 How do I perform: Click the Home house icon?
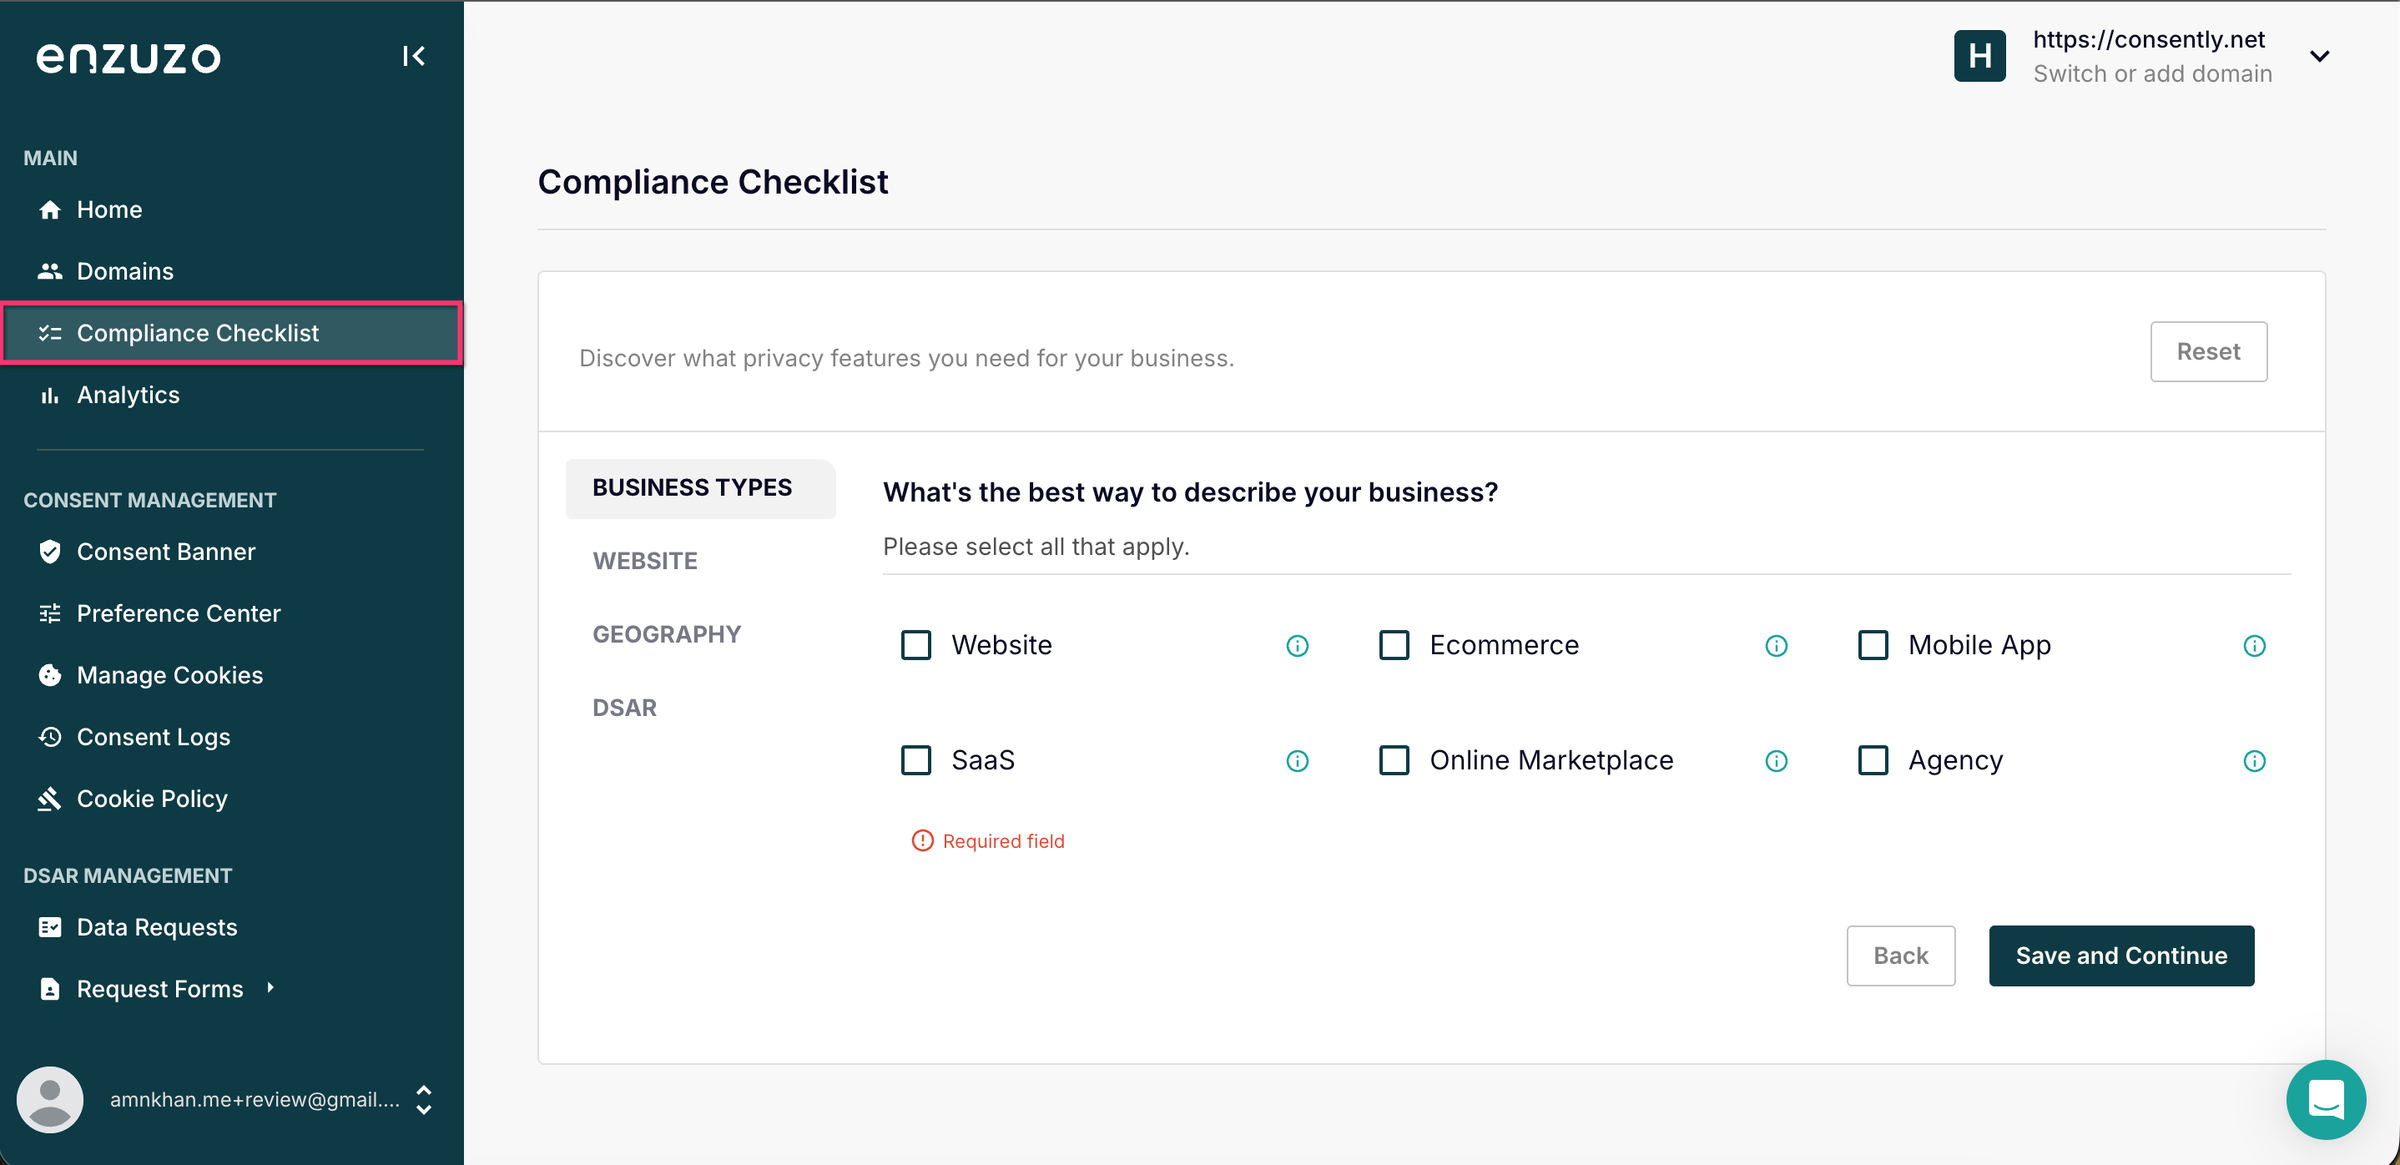pos(50,210)
